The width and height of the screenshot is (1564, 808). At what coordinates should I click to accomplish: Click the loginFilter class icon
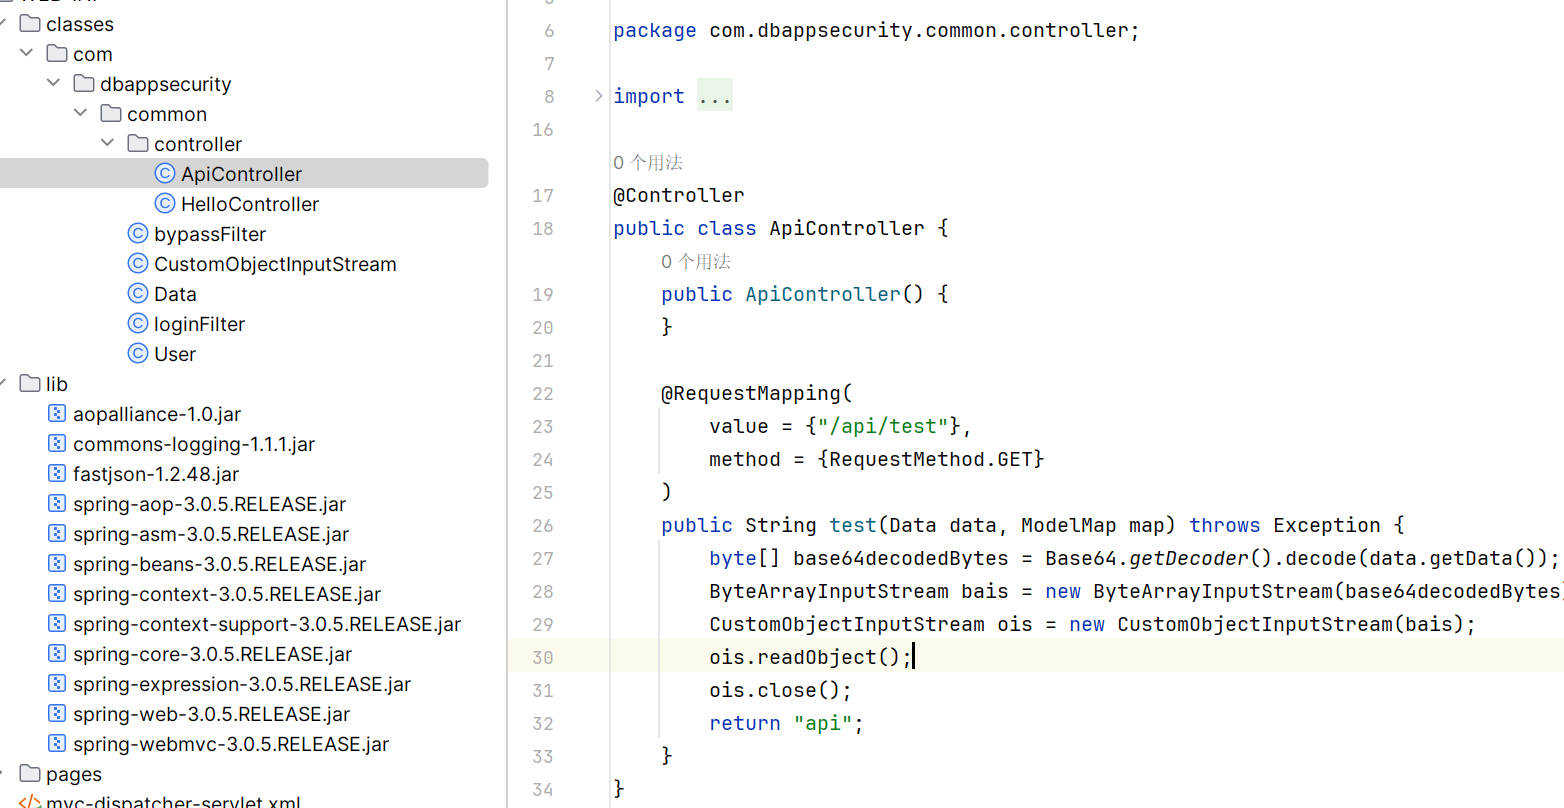tap(138, 324)
